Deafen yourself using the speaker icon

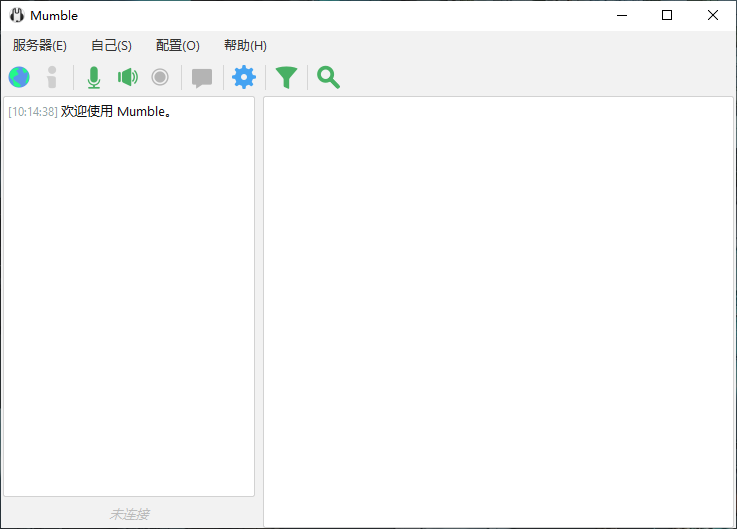pyautogui.click(x=128, y=77)
